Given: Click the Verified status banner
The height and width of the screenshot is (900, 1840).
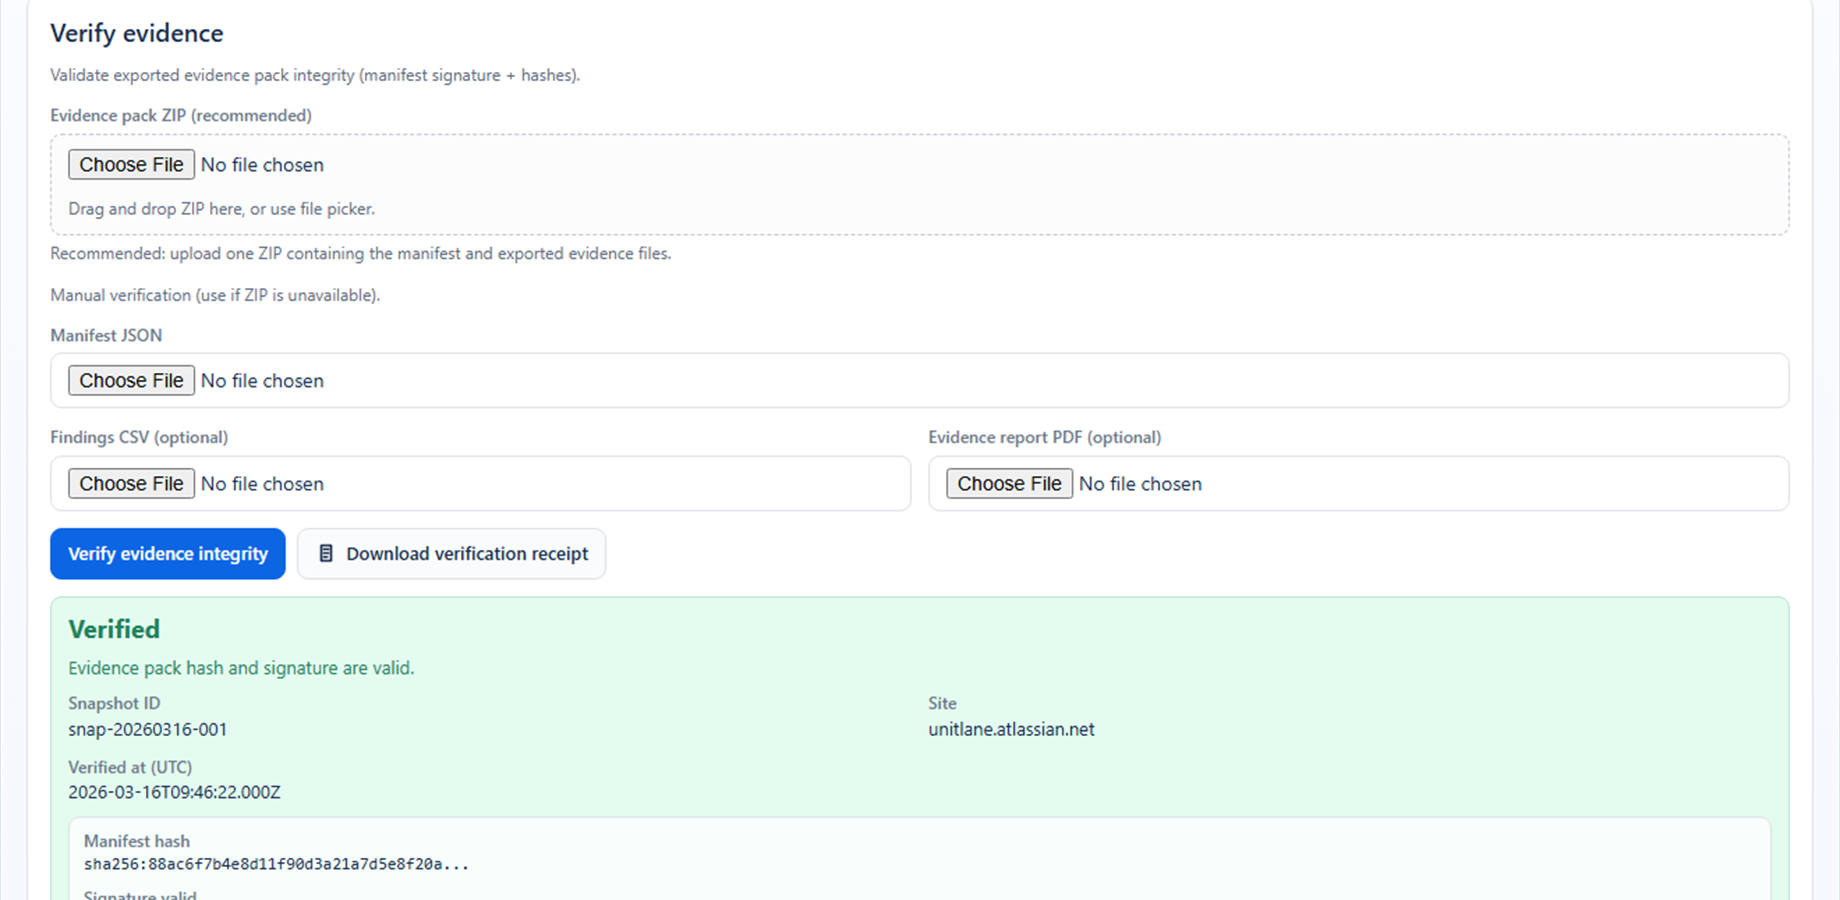Looking at the screenshot, I should click(x=113, y=629).
